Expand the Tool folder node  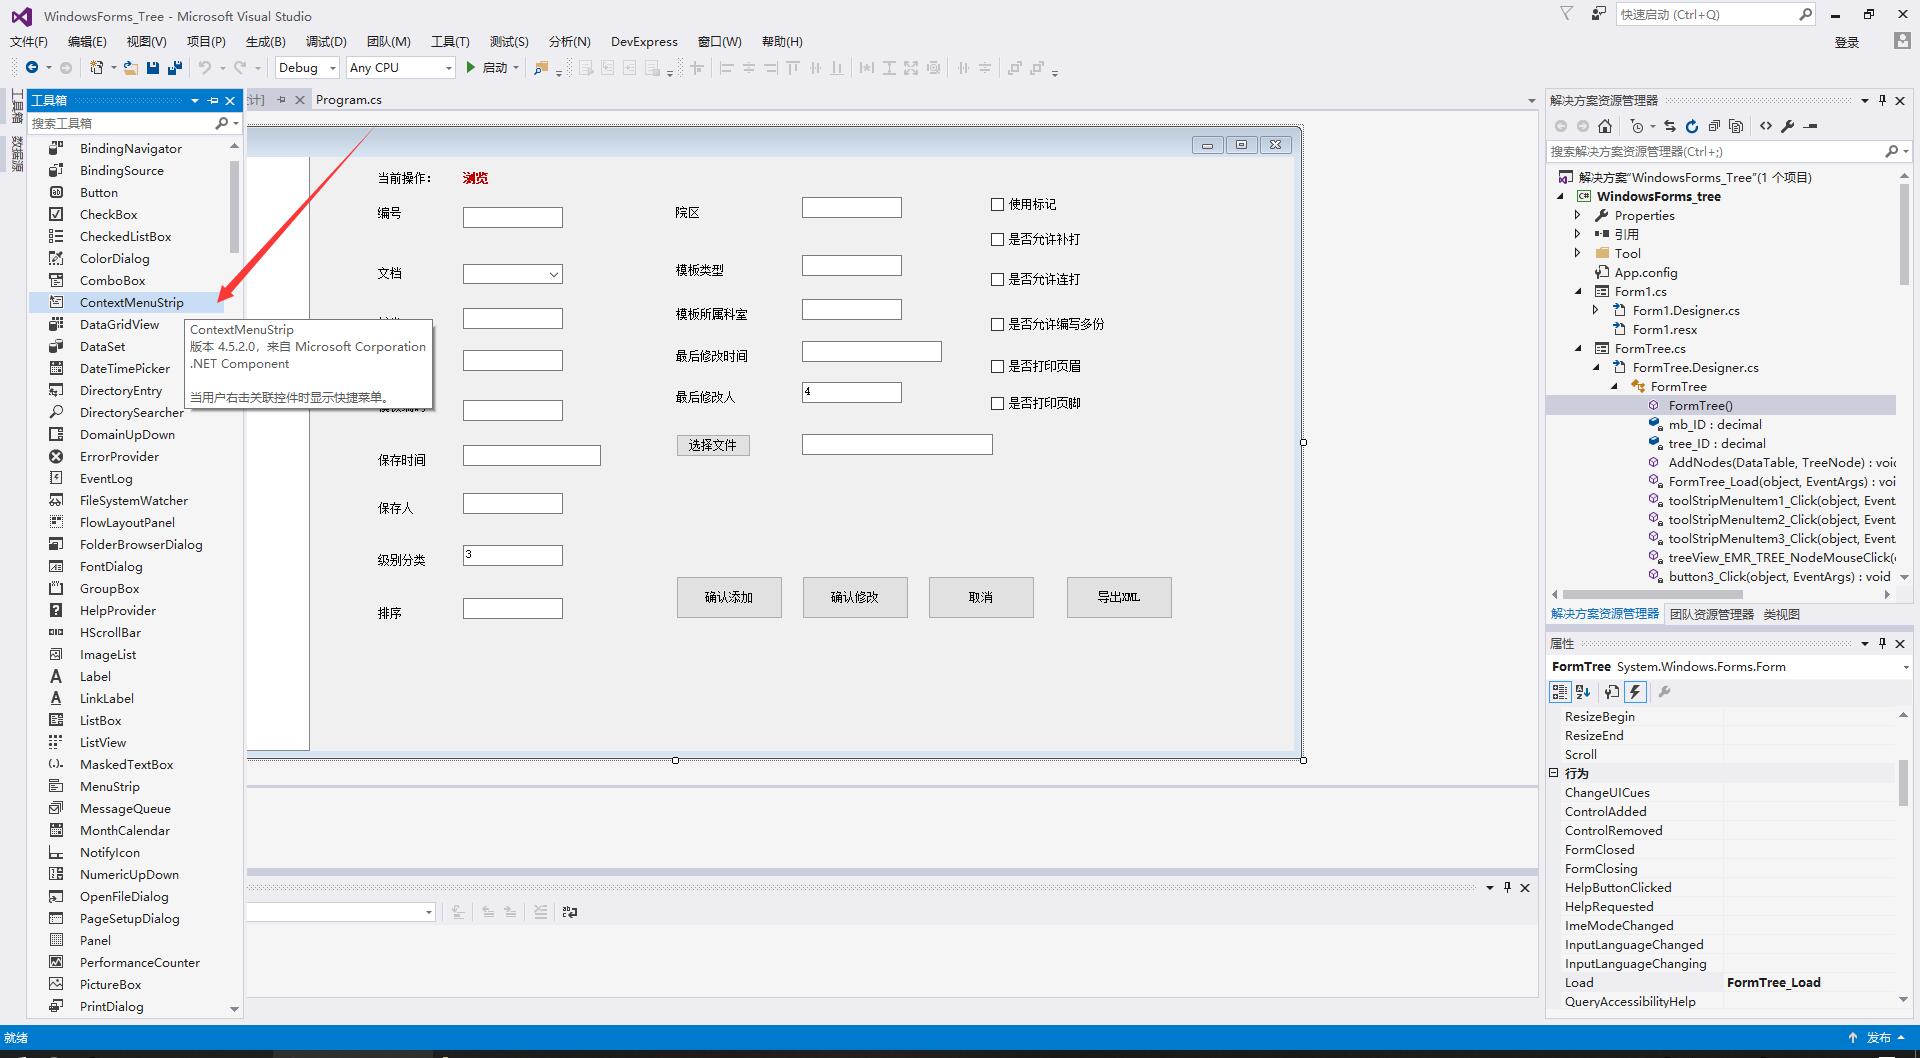coord(1578,253)
